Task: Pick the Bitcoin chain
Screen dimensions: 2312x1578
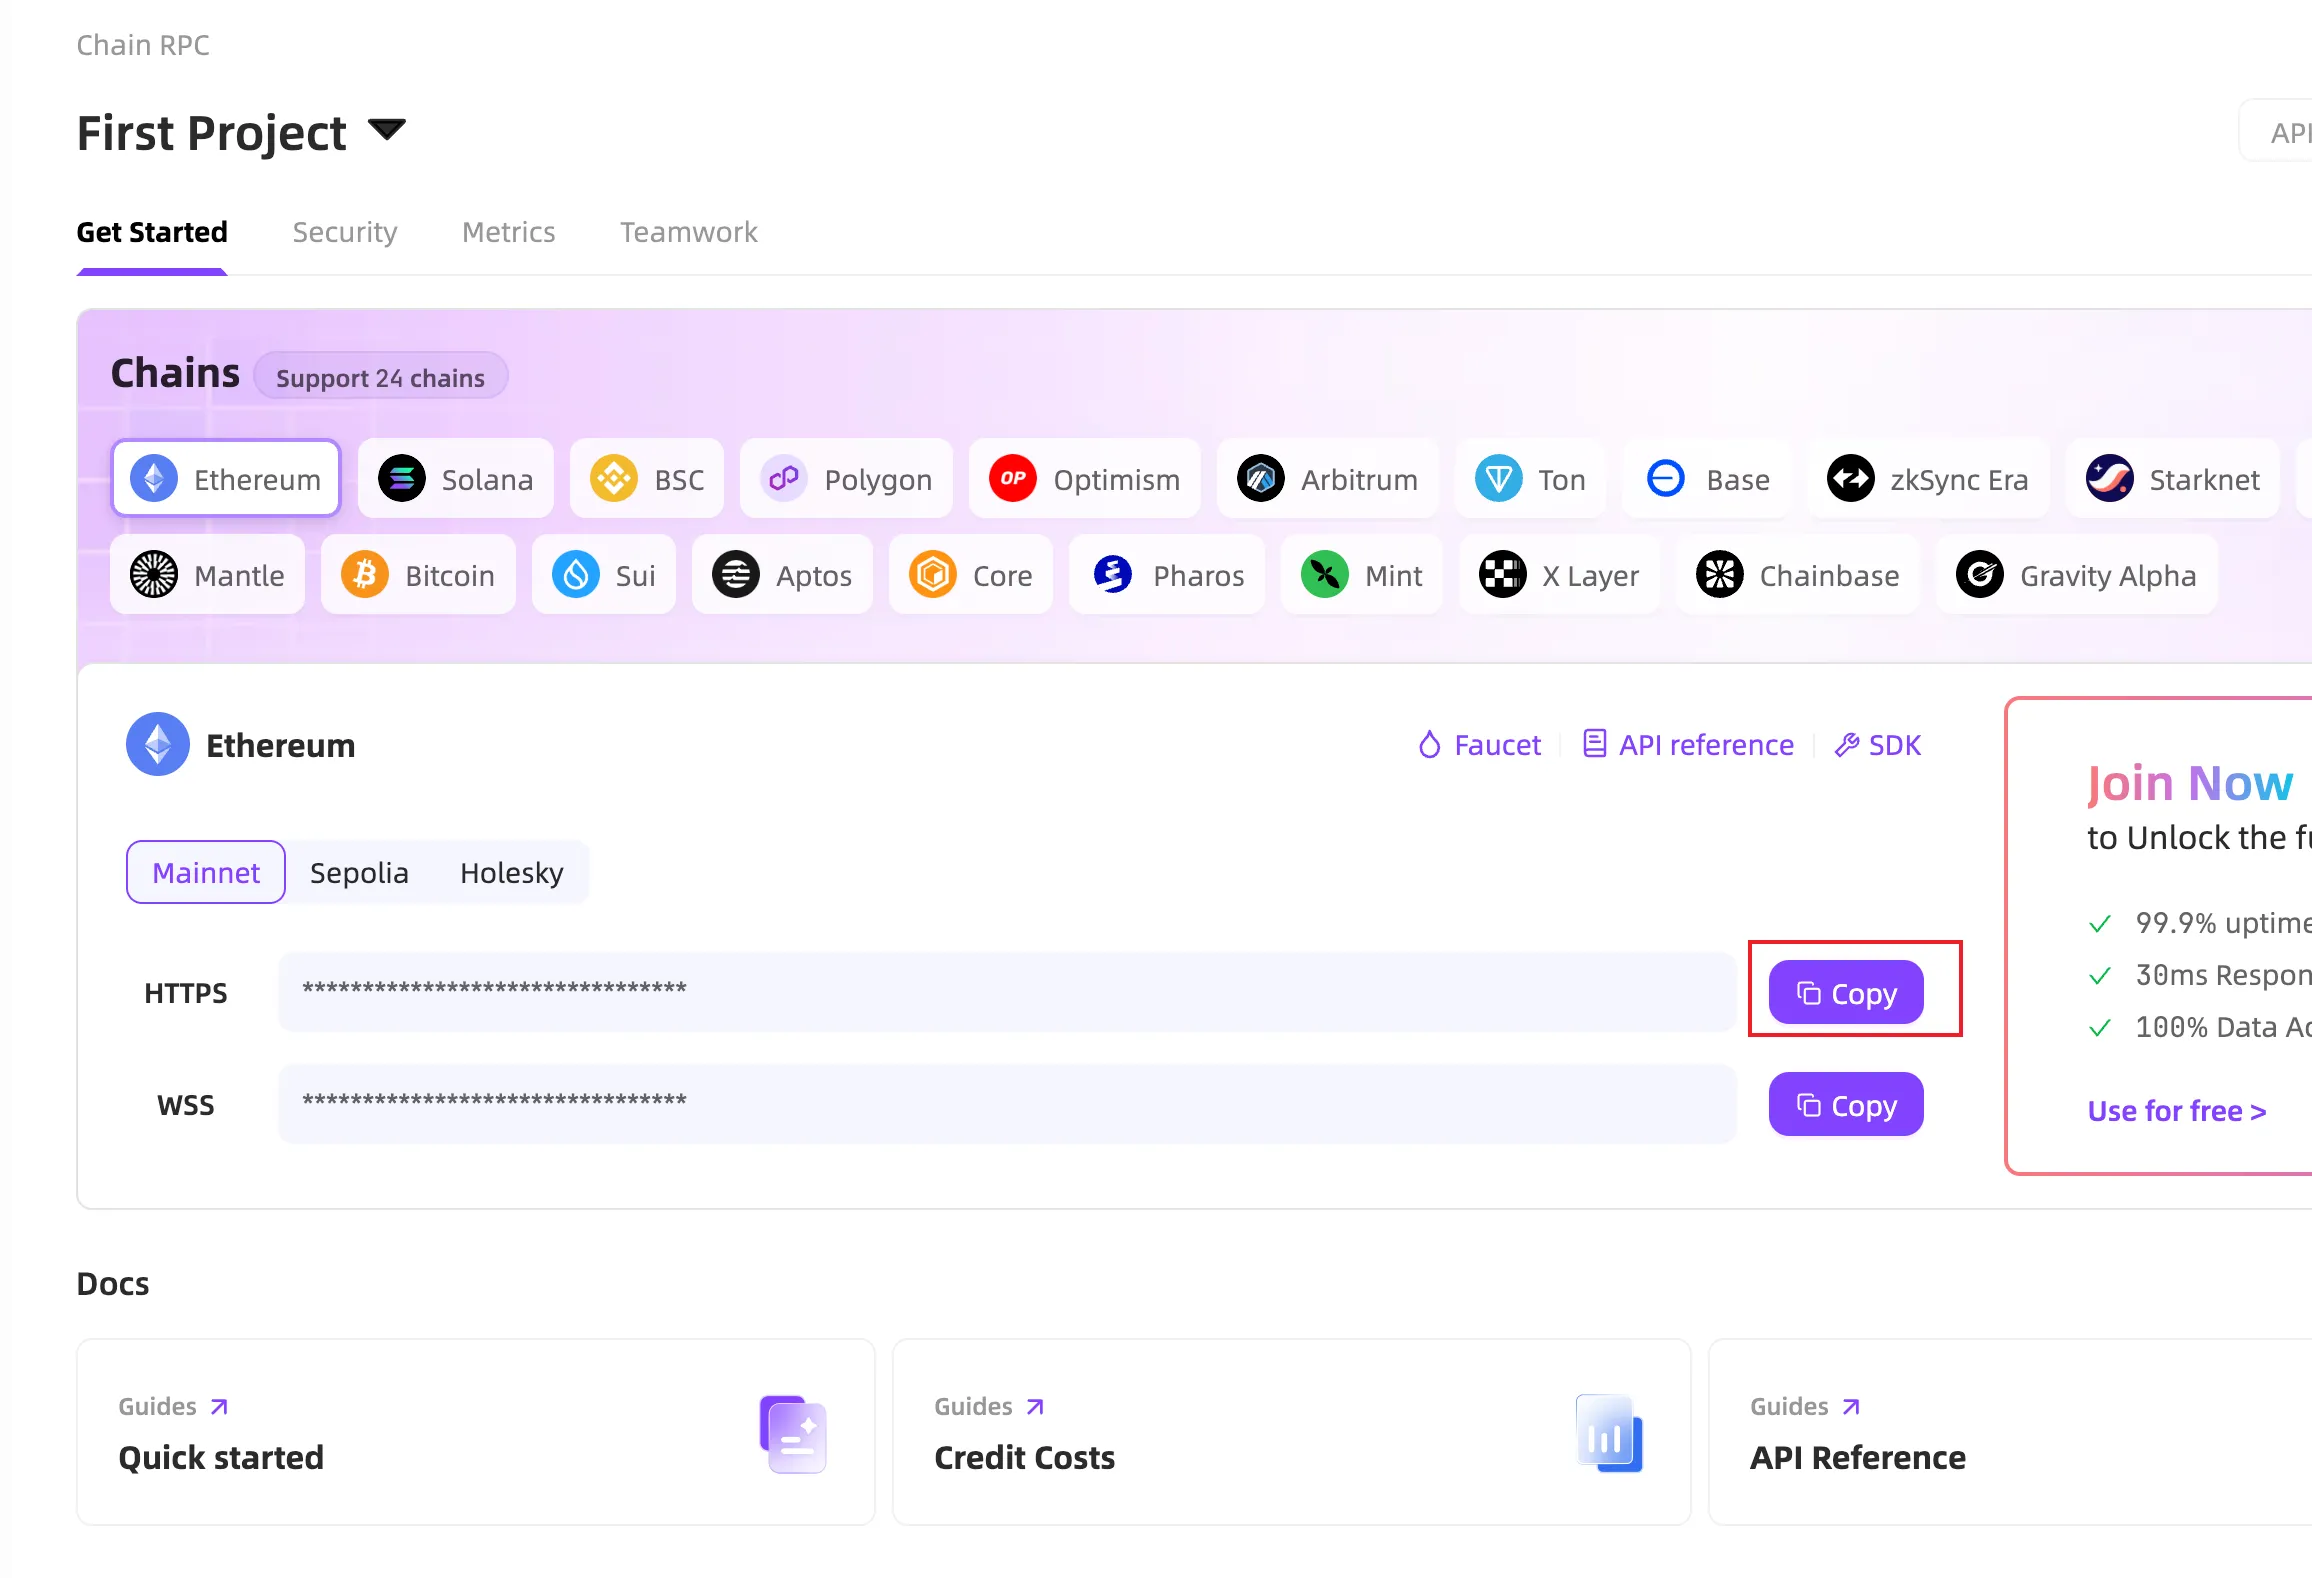Action: 418,575
